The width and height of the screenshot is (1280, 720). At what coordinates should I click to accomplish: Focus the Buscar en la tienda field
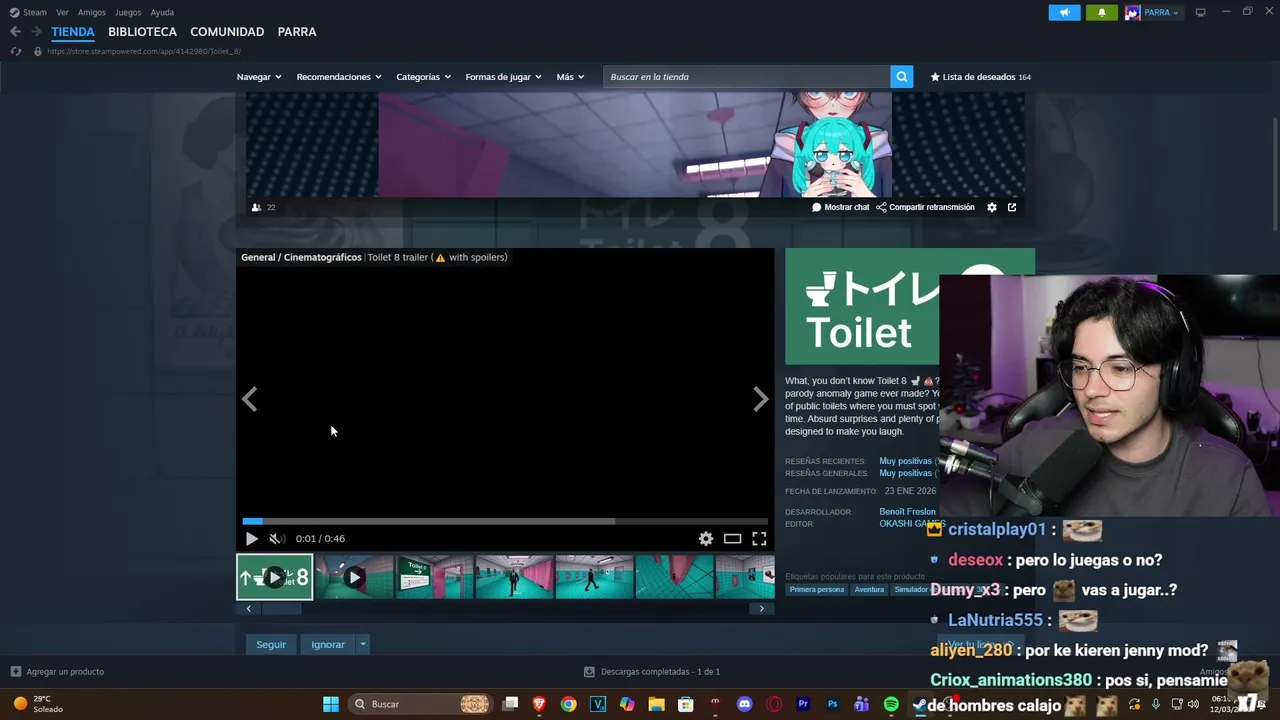(x=746, y=77)
